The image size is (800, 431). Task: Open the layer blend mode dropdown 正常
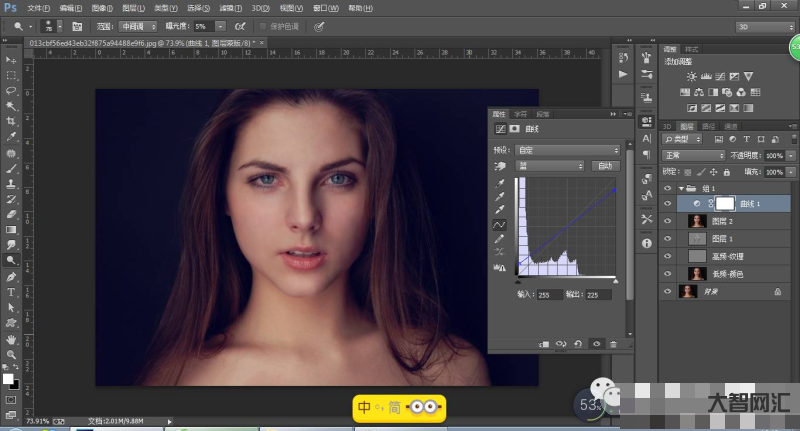click(x=694, y=156)
